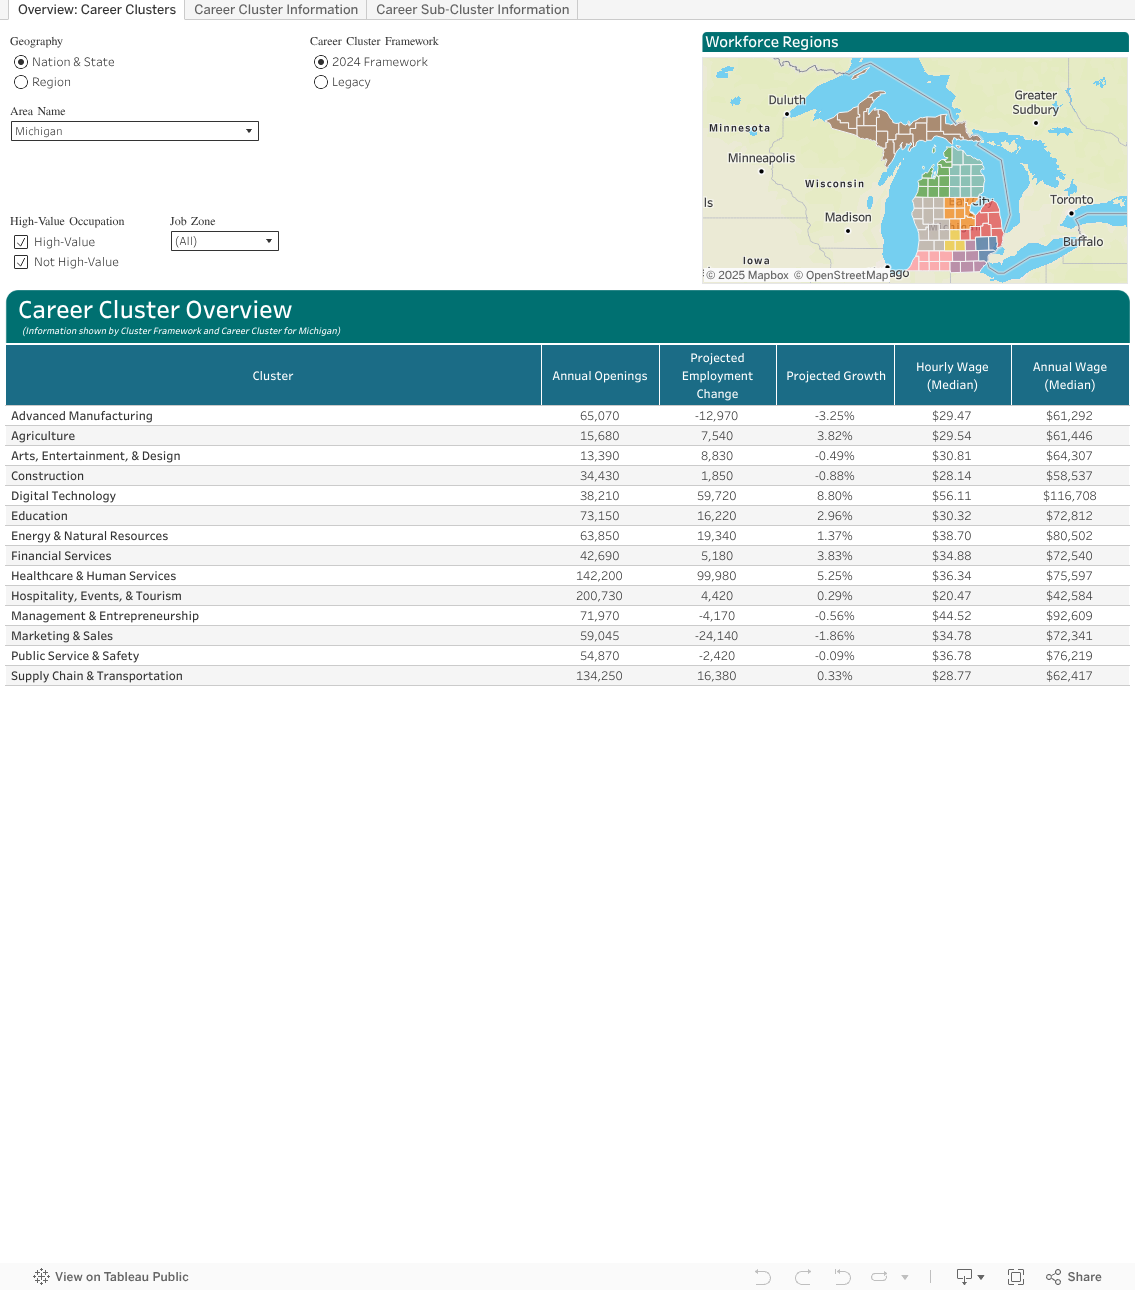
Task: Select Arts, Entertainment, & Design row
Action: (567, 456)
